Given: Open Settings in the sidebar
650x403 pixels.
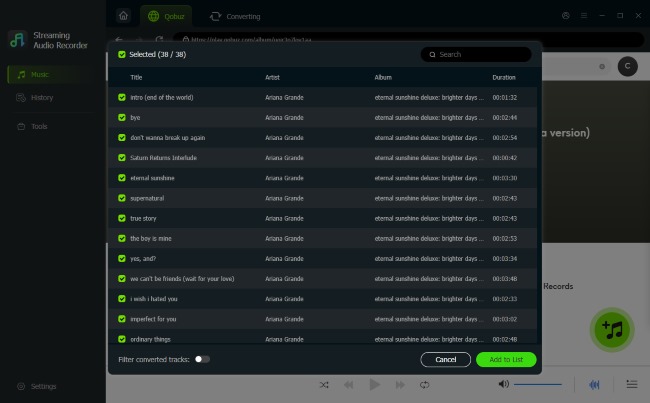Looking at the screenshot, I should [x=37, y=386].
